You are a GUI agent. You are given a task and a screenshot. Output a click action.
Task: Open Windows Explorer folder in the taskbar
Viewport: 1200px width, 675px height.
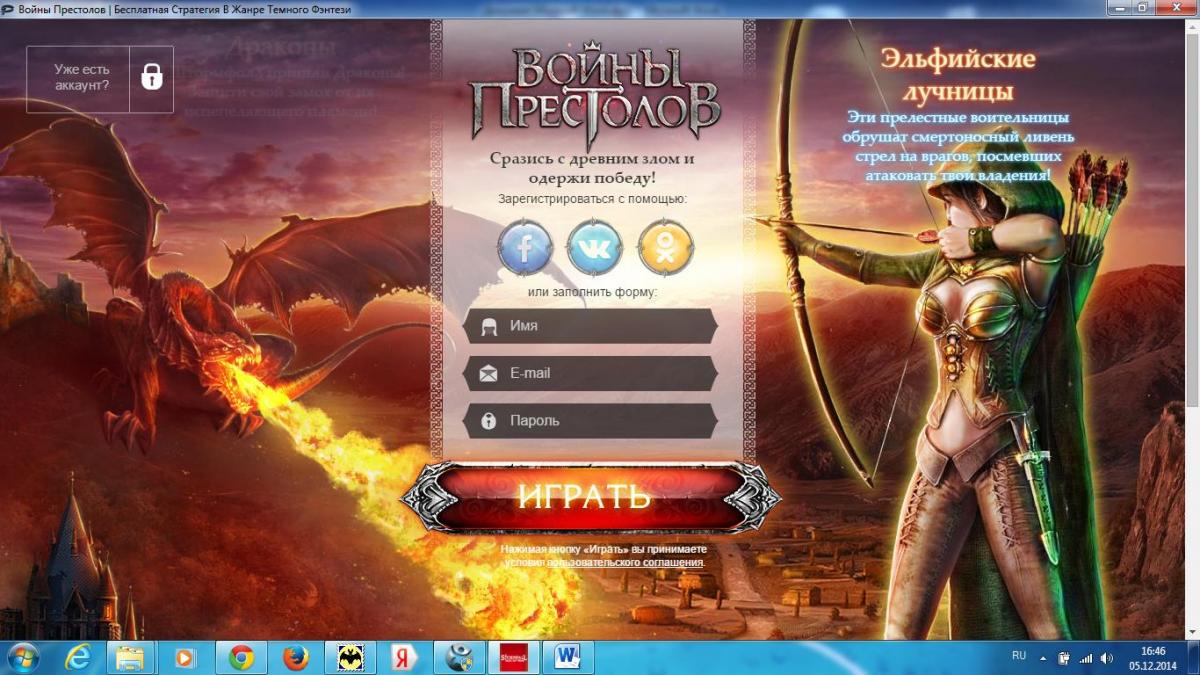pyautogui.click(x=131, y=657)
